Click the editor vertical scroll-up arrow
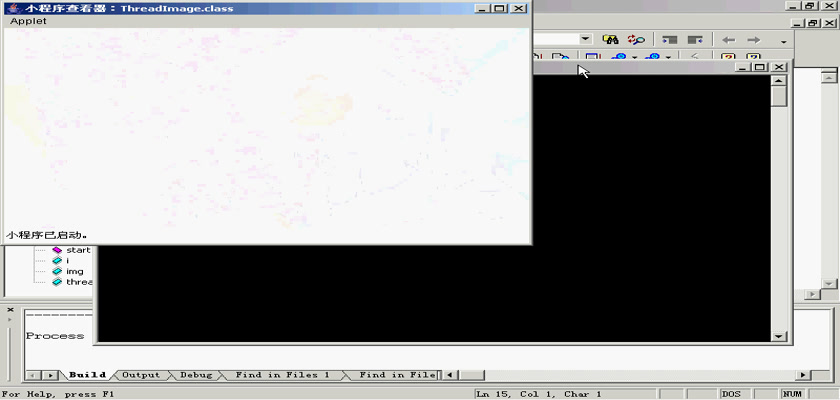 pyautogui.click(x=829, y=77)
